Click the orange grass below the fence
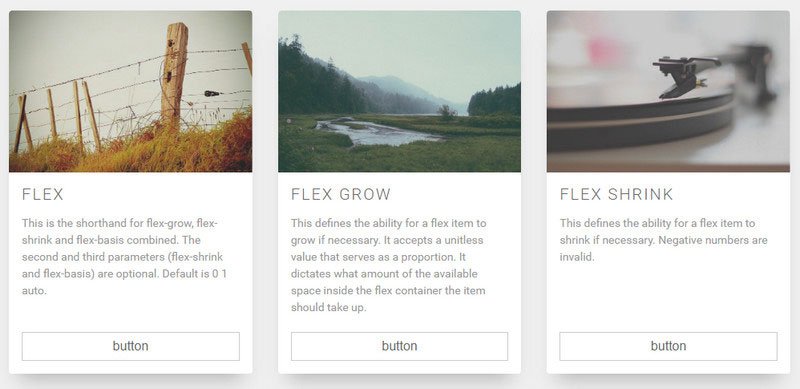This screenshot has height=389, width=800. (131, 148)
